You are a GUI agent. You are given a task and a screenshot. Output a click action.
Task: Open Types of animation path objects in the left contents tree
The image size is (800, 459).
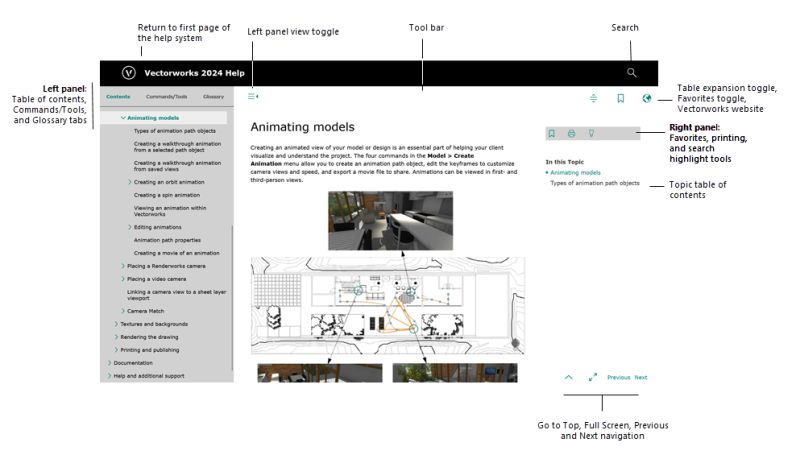pyautogui.click(x=174, y=131)
